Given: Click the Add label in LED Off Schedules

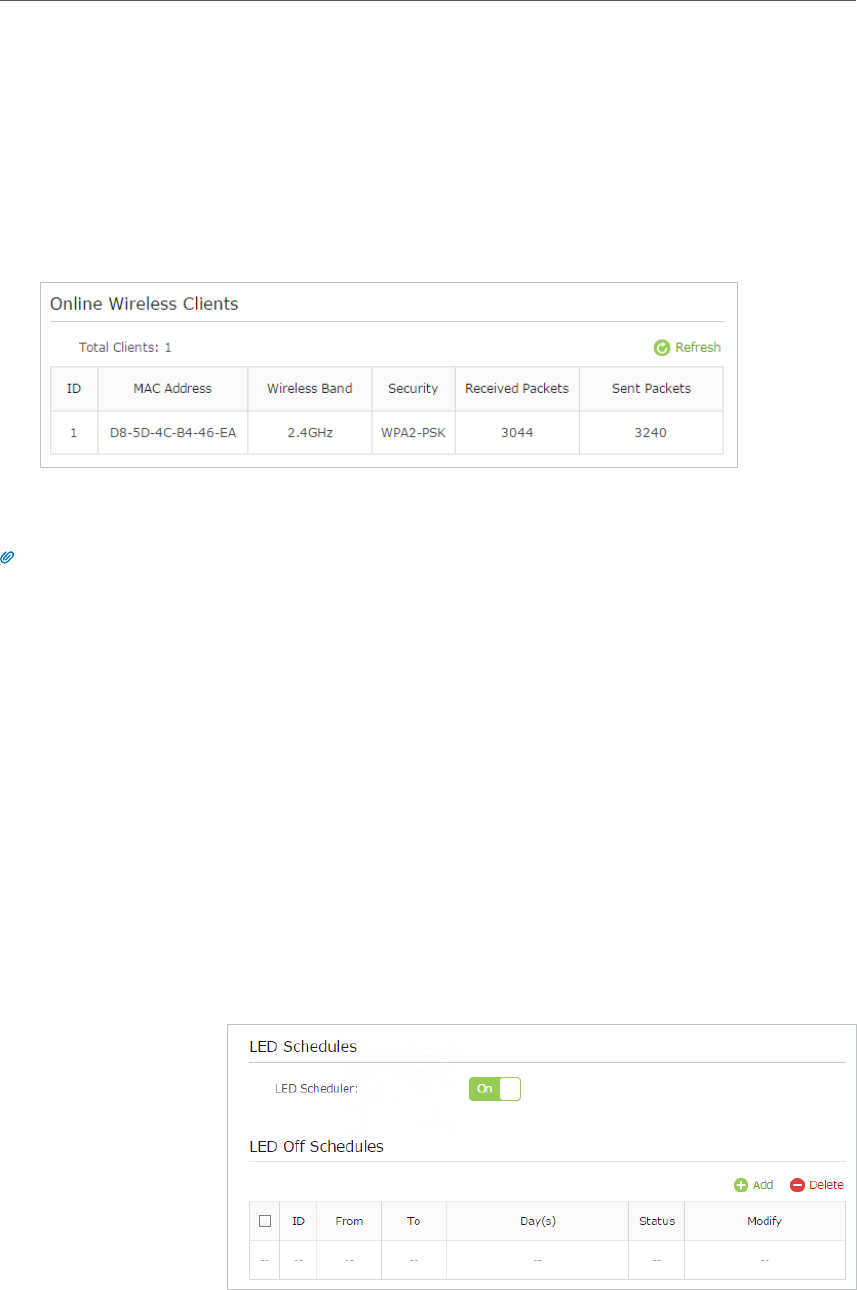Looking at the screenshot, I should pos(763,1185).
